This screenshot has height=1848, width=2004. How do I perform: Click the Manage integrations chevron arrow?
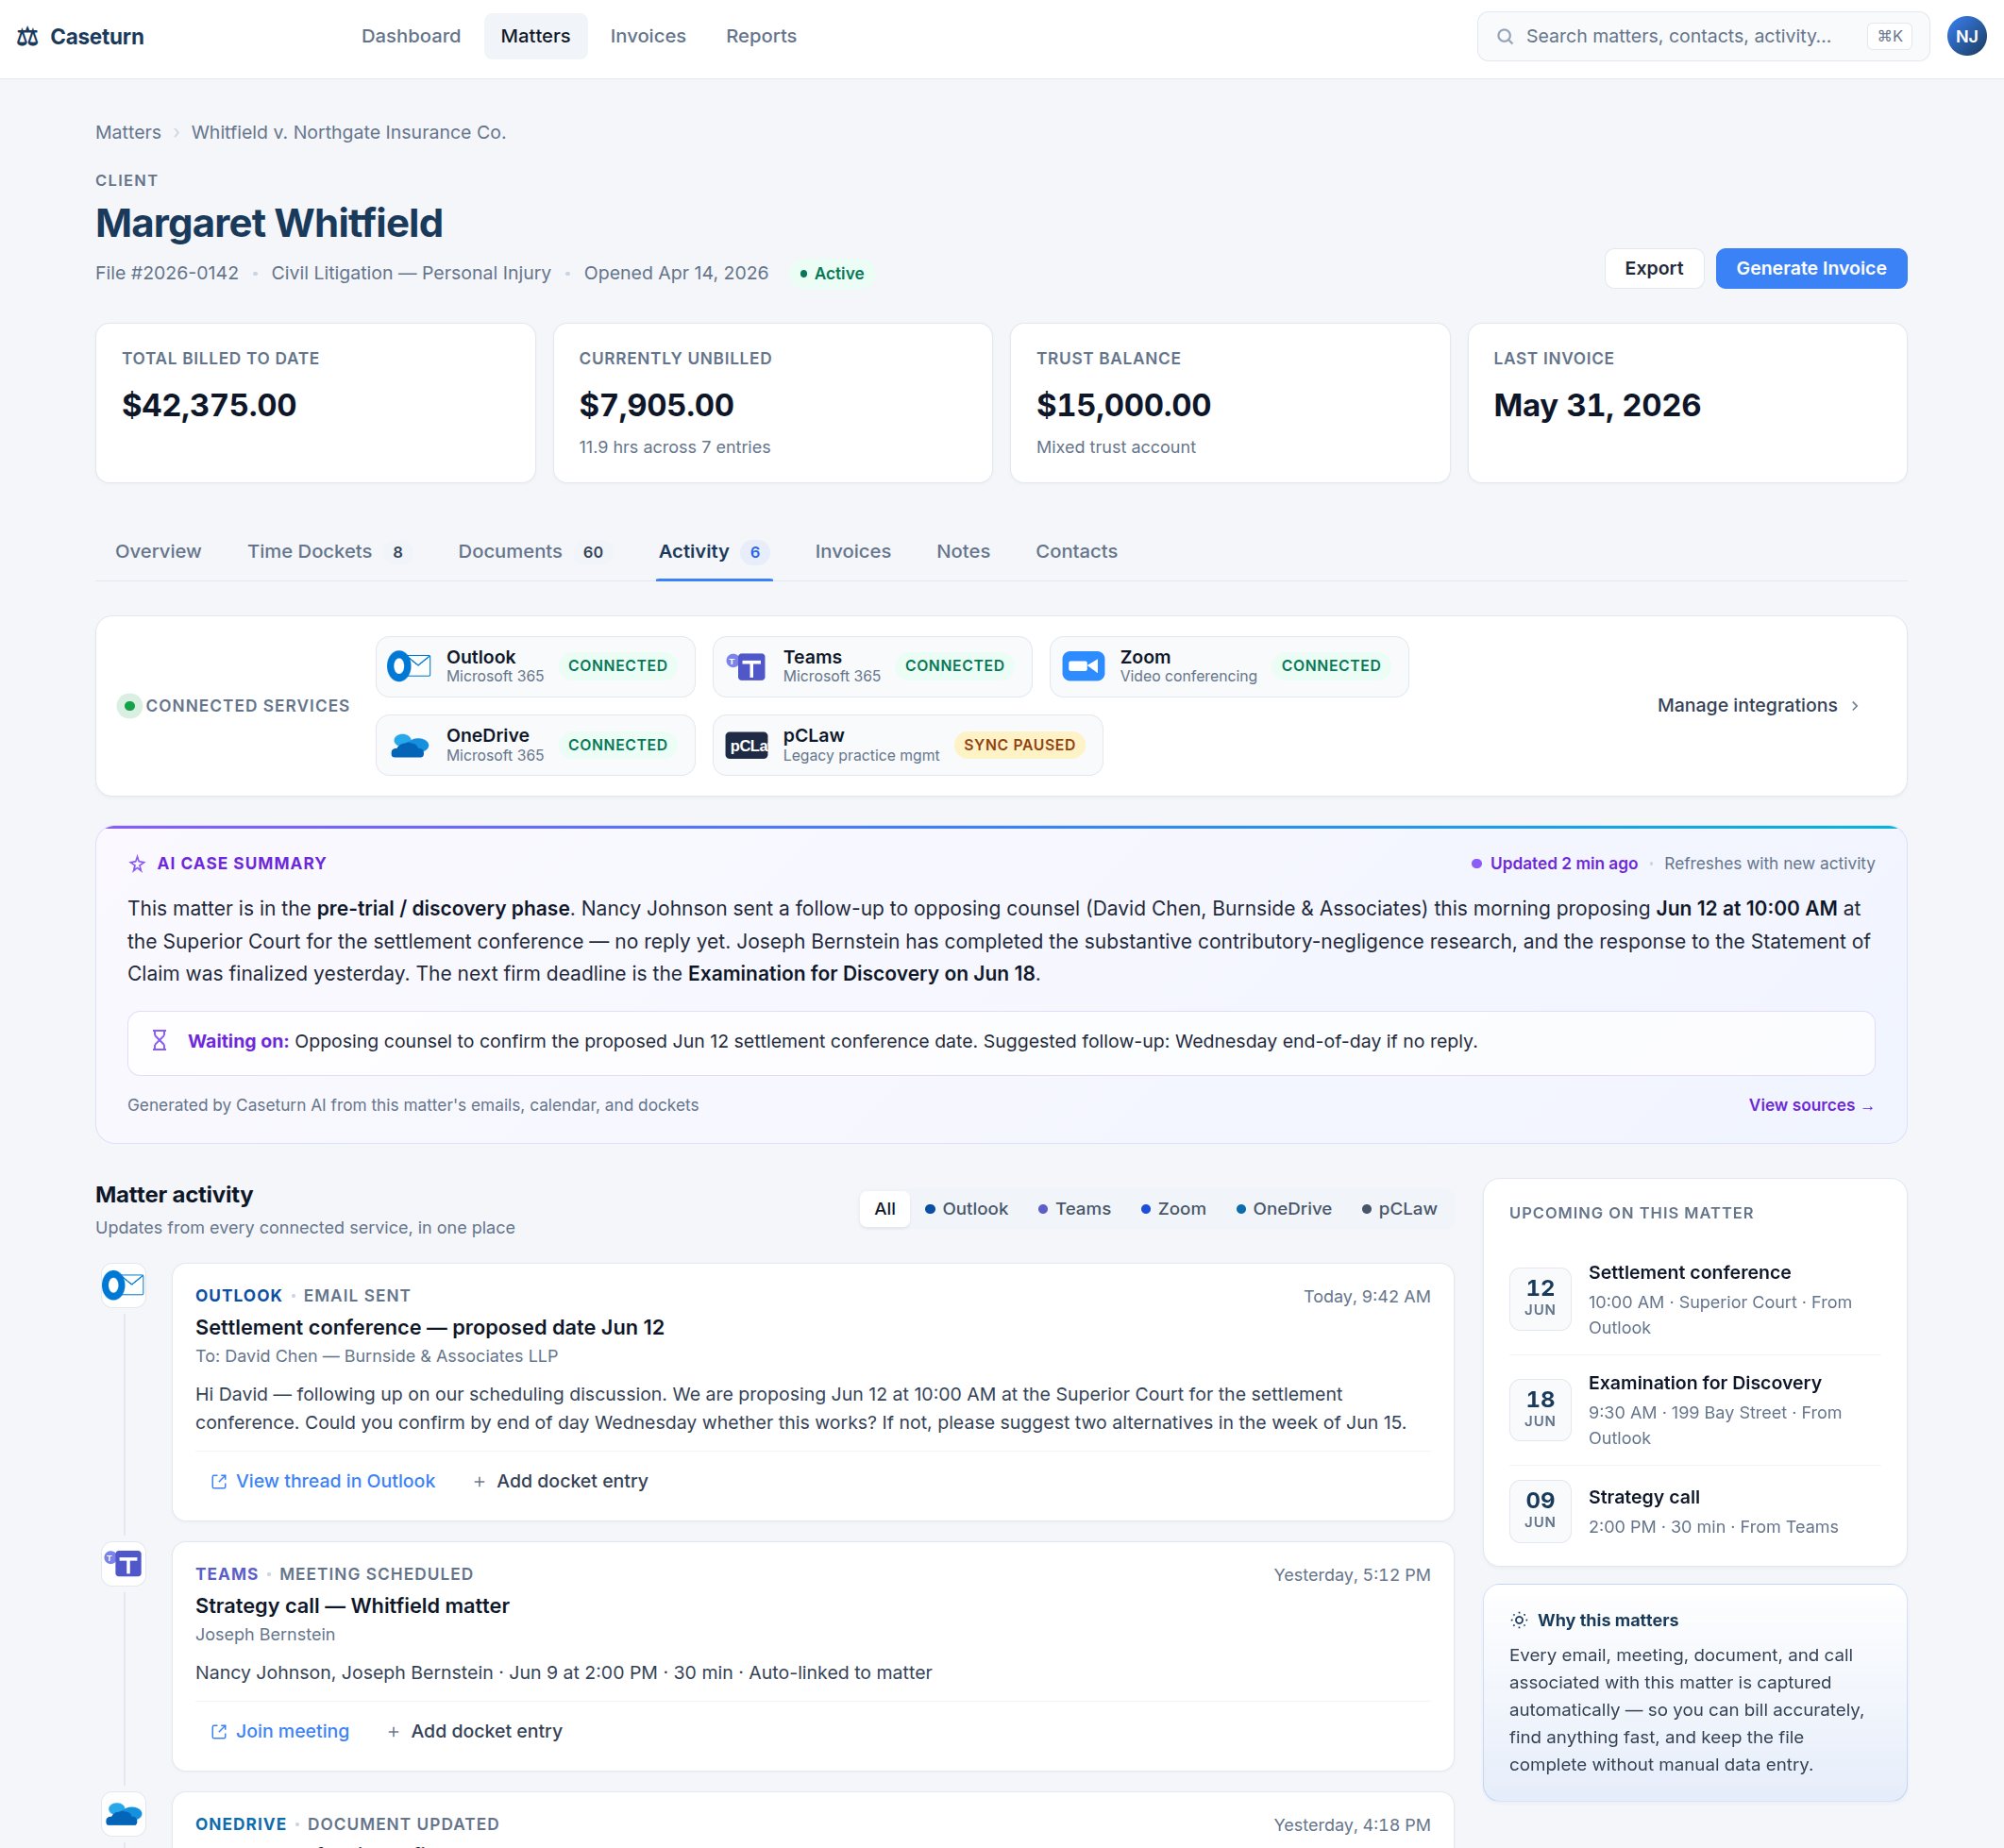coord(1855,706)
